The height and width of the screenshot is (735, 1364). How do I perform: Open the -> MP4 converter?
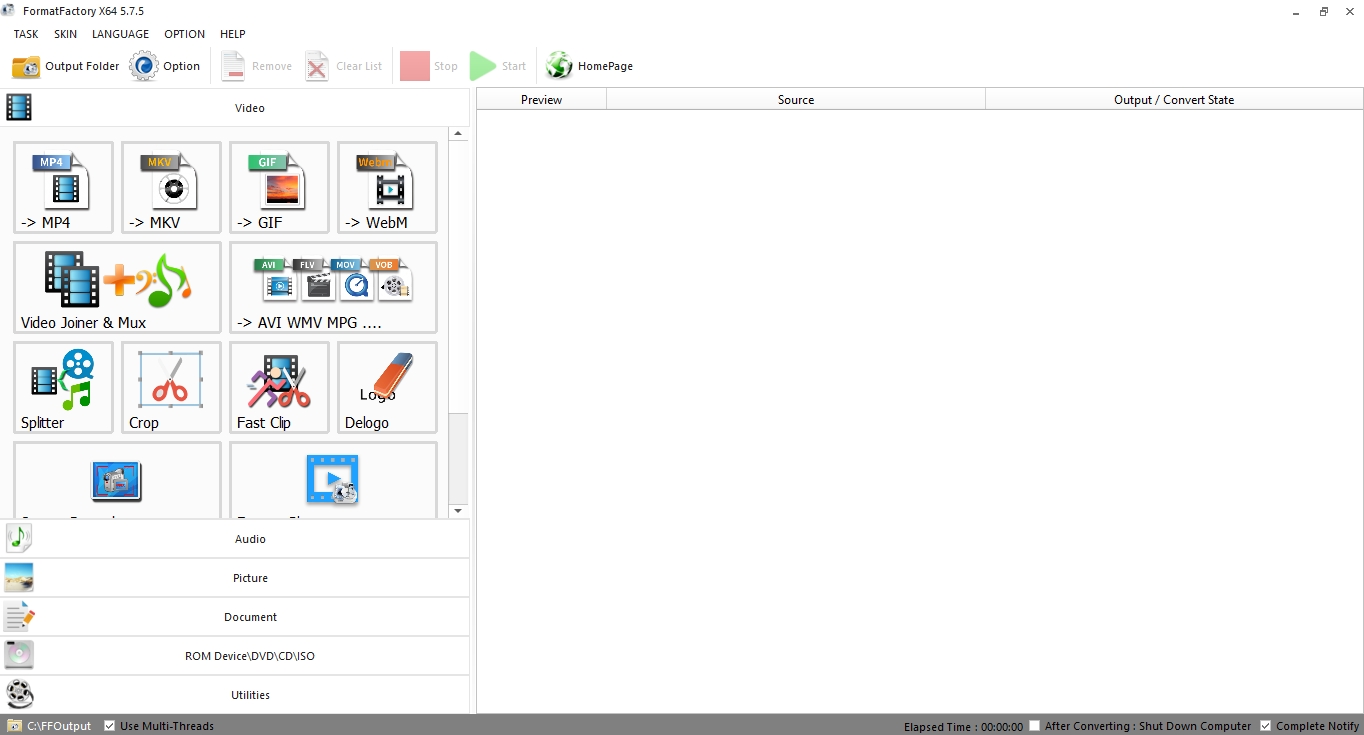pyautogui.click(x=64, y=188)
